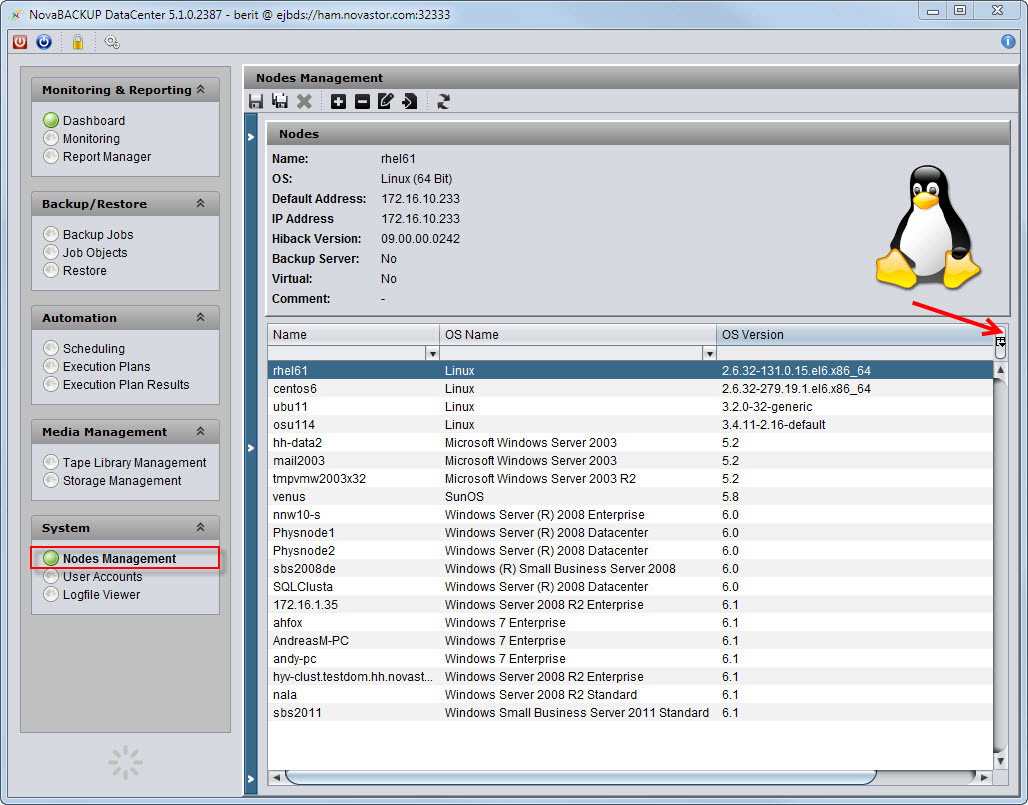Select the hh-data2 node row

pos(630,442)
